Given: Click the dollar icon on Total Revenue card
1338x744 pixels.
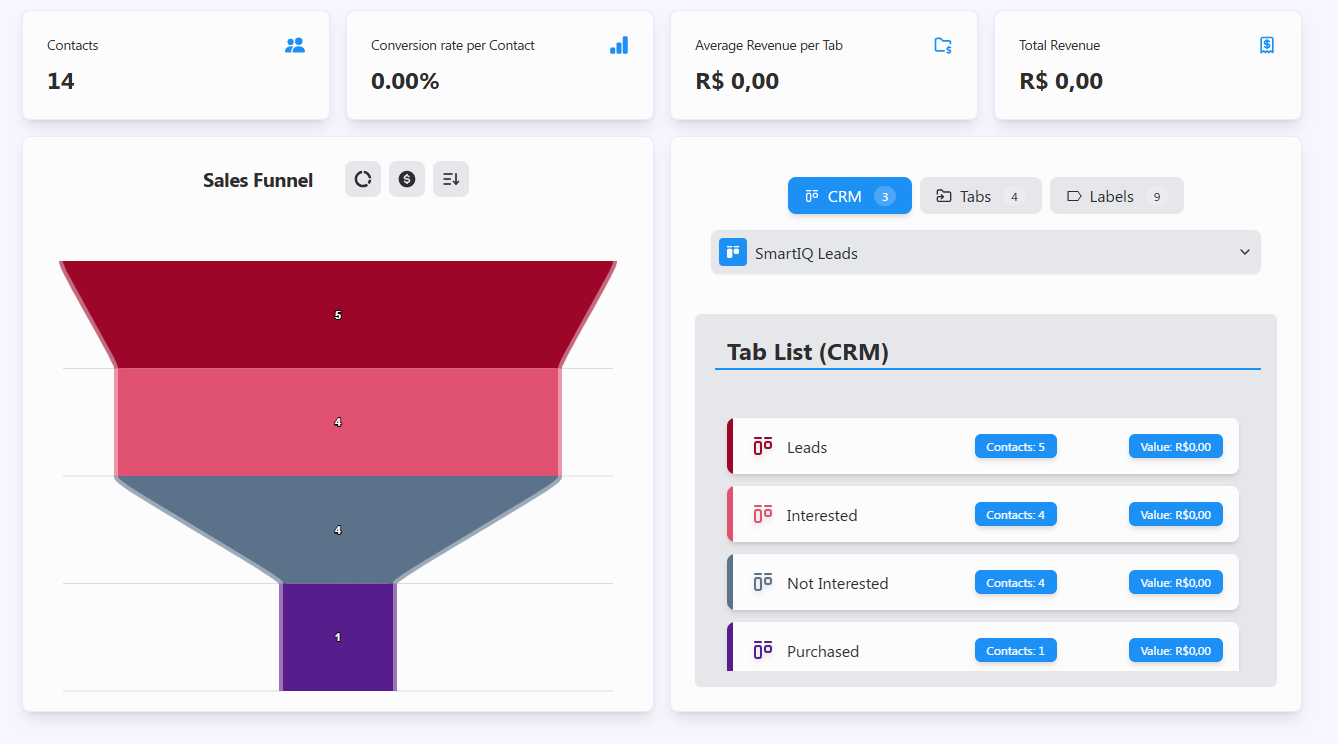Looking at the screenshot, I should (x=1266, y=44).
